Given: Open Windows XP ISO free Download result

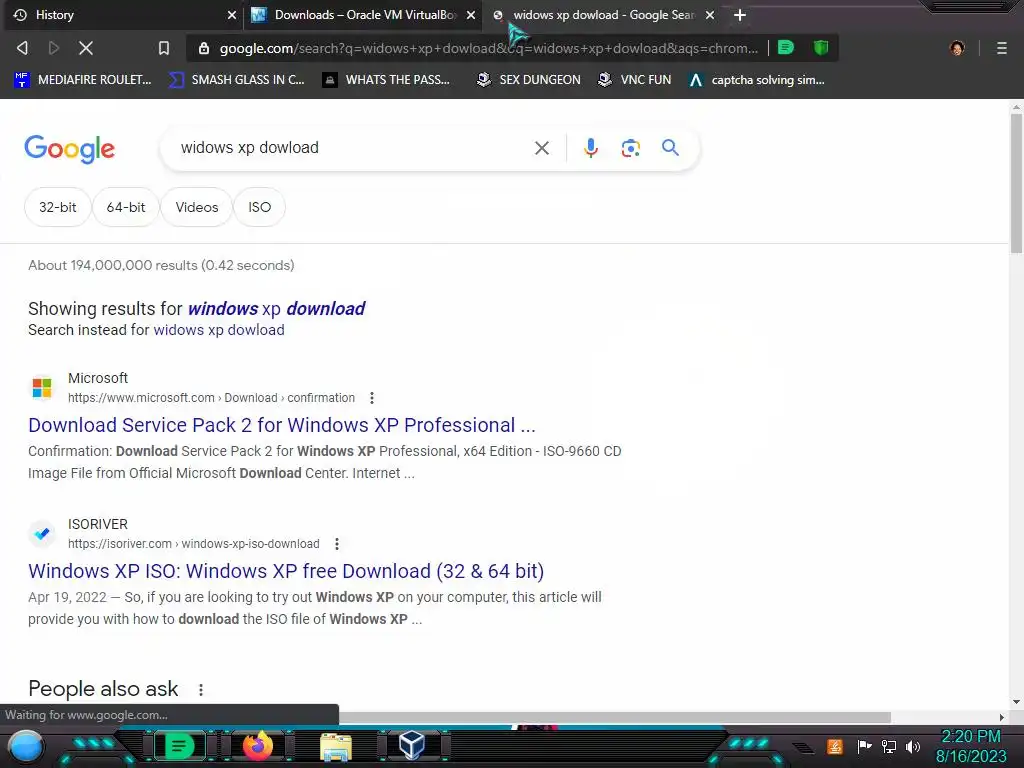Looking at the screenshot, I should click(286, 571).
